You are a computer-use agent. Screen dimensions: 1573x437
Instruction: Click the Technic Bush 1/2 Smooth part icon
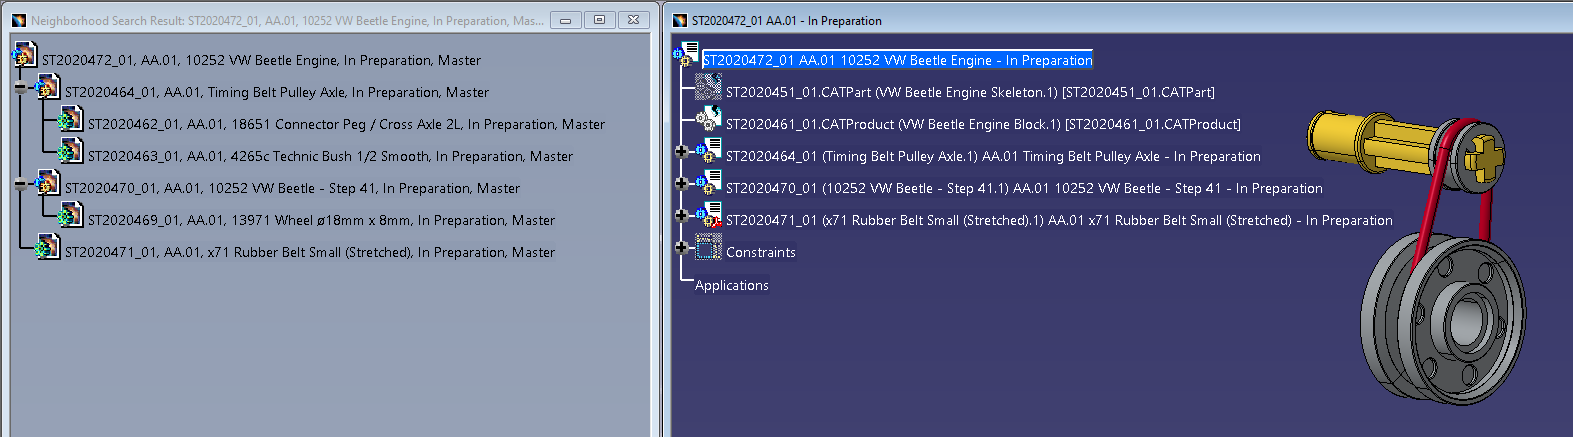pyautogui.click(x=69, y=152)
